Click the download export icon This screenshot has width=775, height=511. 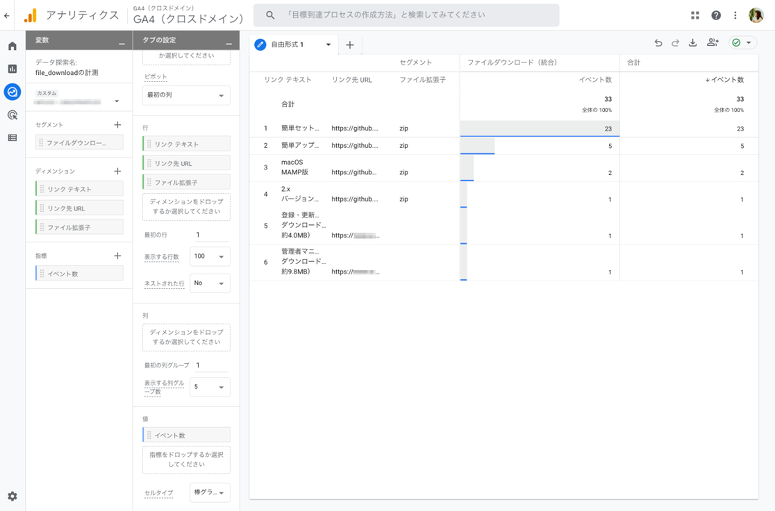coord(692,44)
